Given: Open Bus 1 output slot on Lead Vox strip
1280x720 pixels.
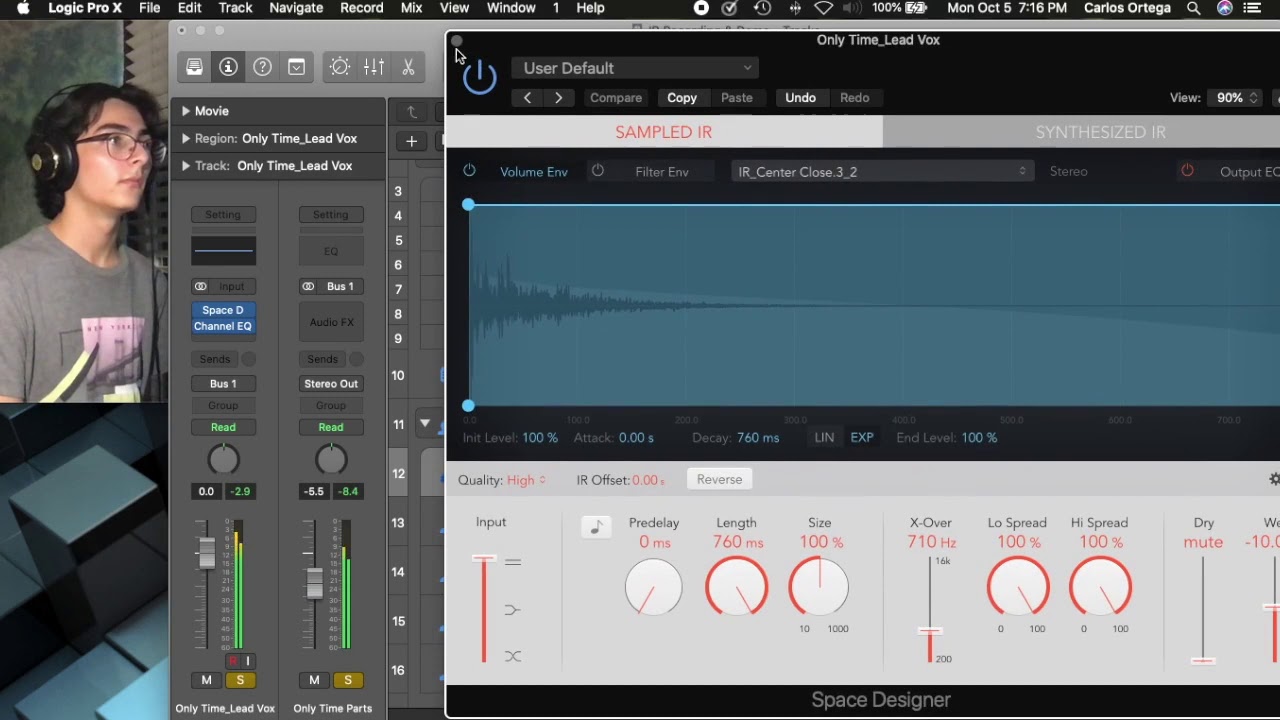Looking at the screenshot, I should pos(223,384).
